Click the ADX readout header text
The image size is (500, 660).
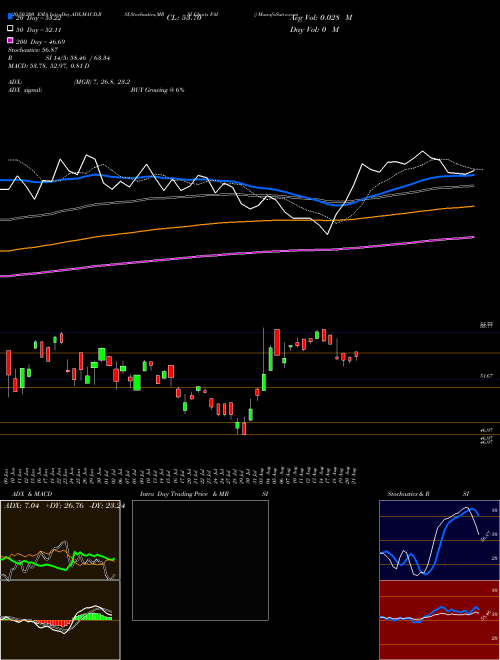tap(64, 506)
